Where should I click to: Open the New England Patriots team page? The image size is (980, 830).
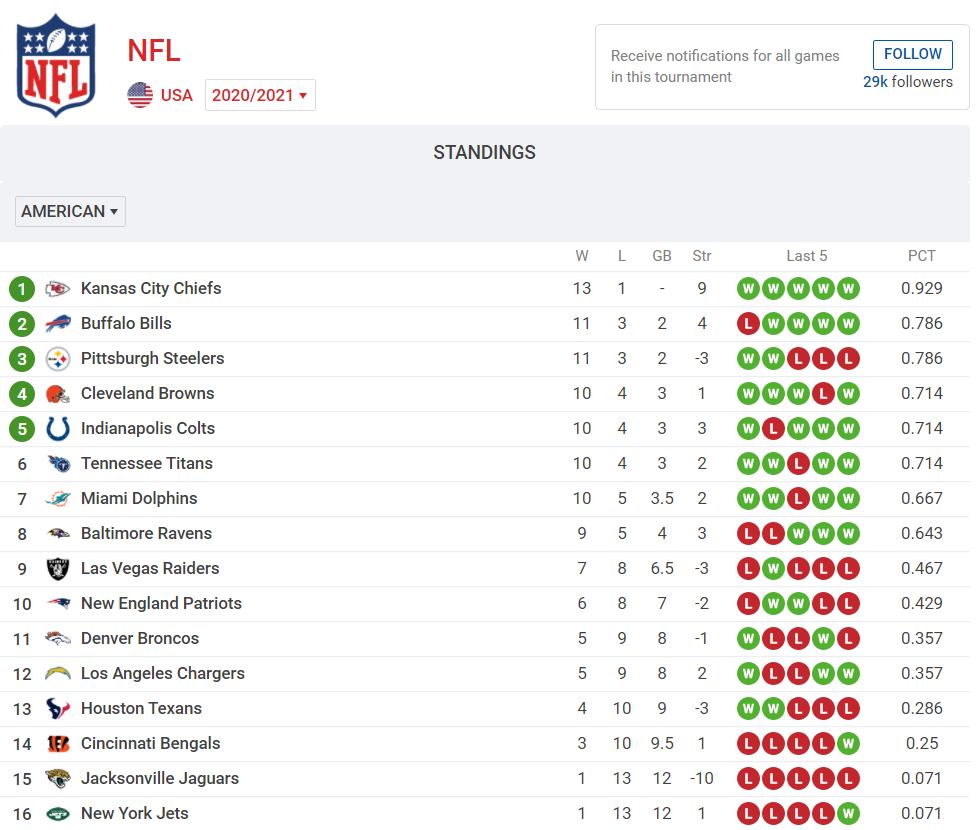[161, 603]
